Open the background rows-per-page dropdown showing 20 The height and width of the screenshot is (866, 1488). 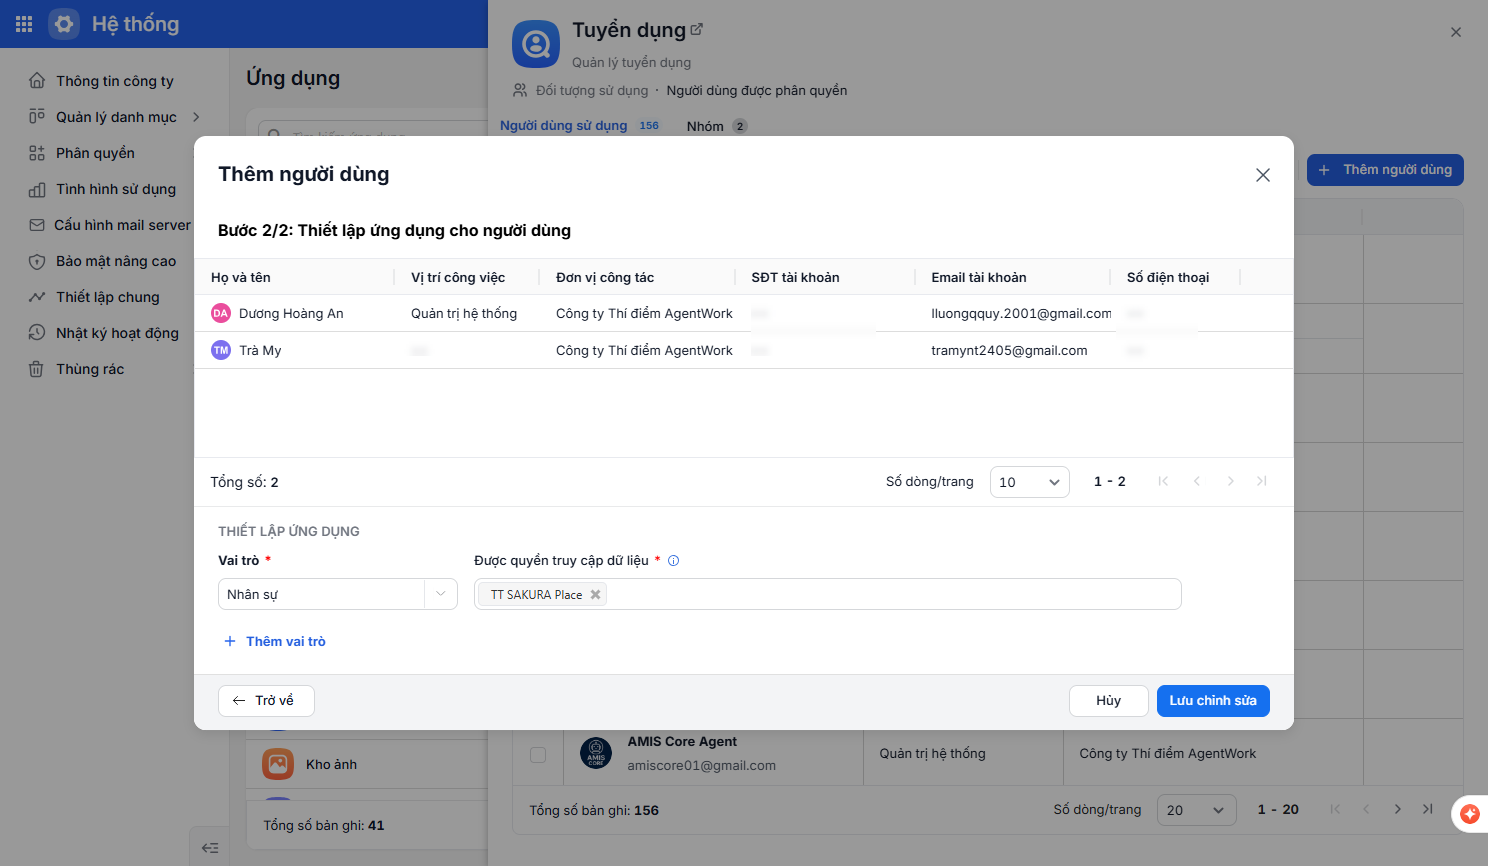(x=1197, y=810)
